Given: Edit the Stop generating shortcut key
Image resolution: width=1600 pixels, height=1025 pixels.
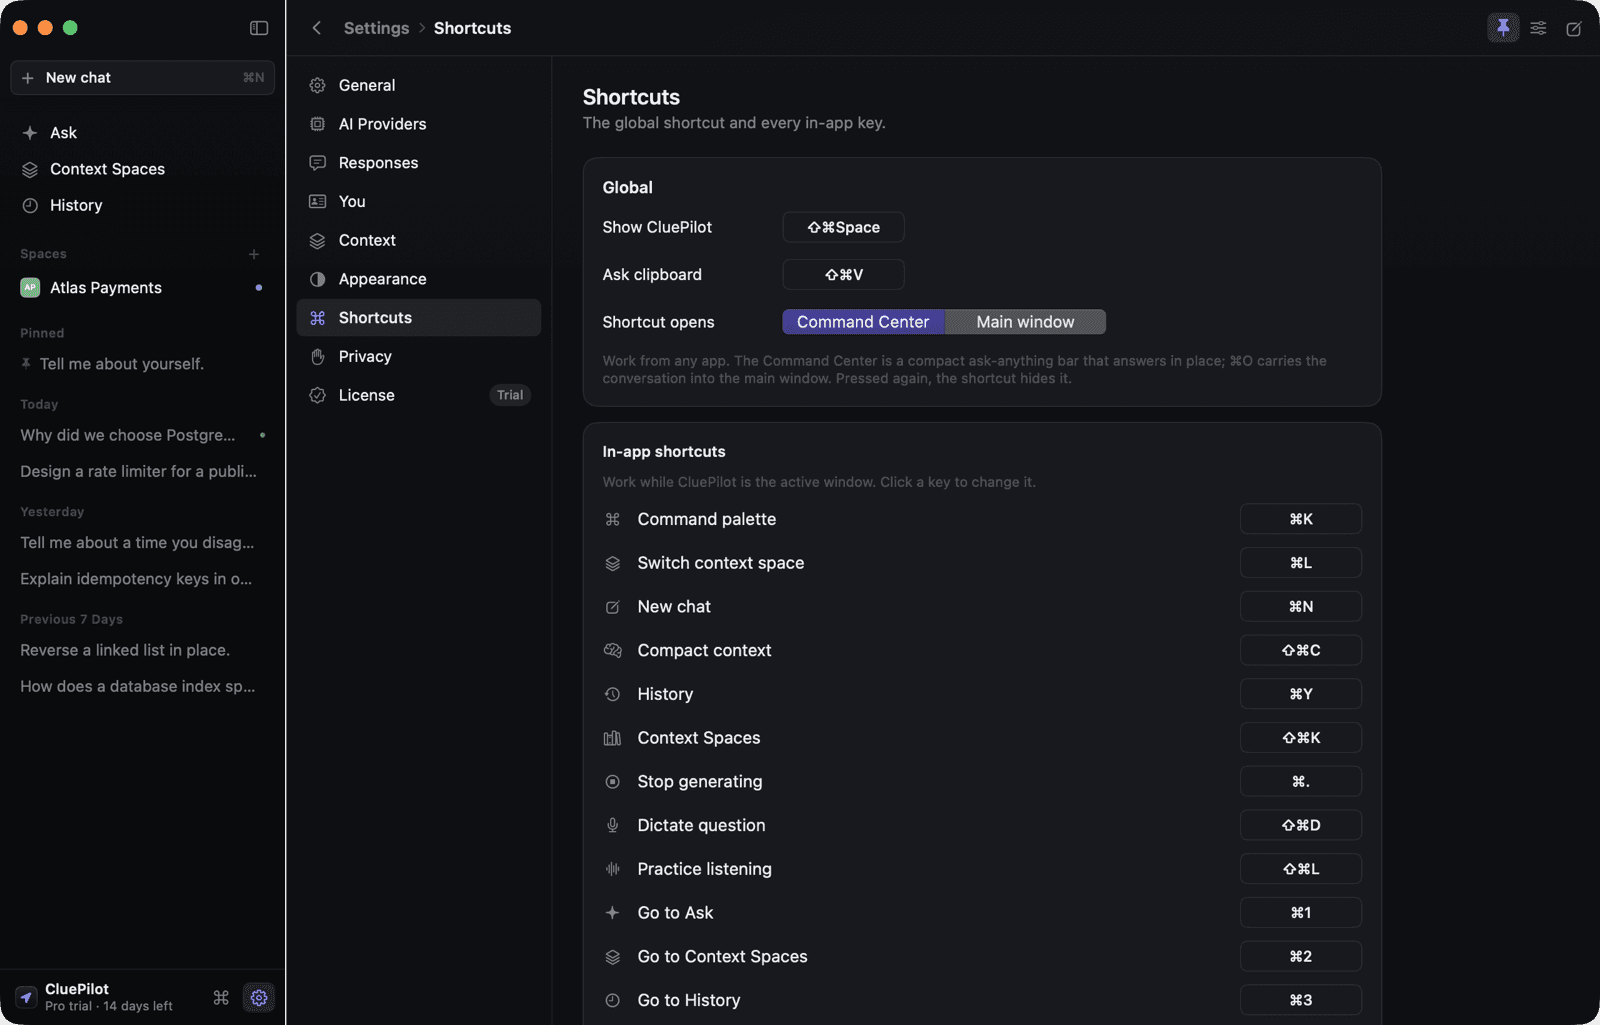Looking at the screenshot, I should click(1300, 781).
